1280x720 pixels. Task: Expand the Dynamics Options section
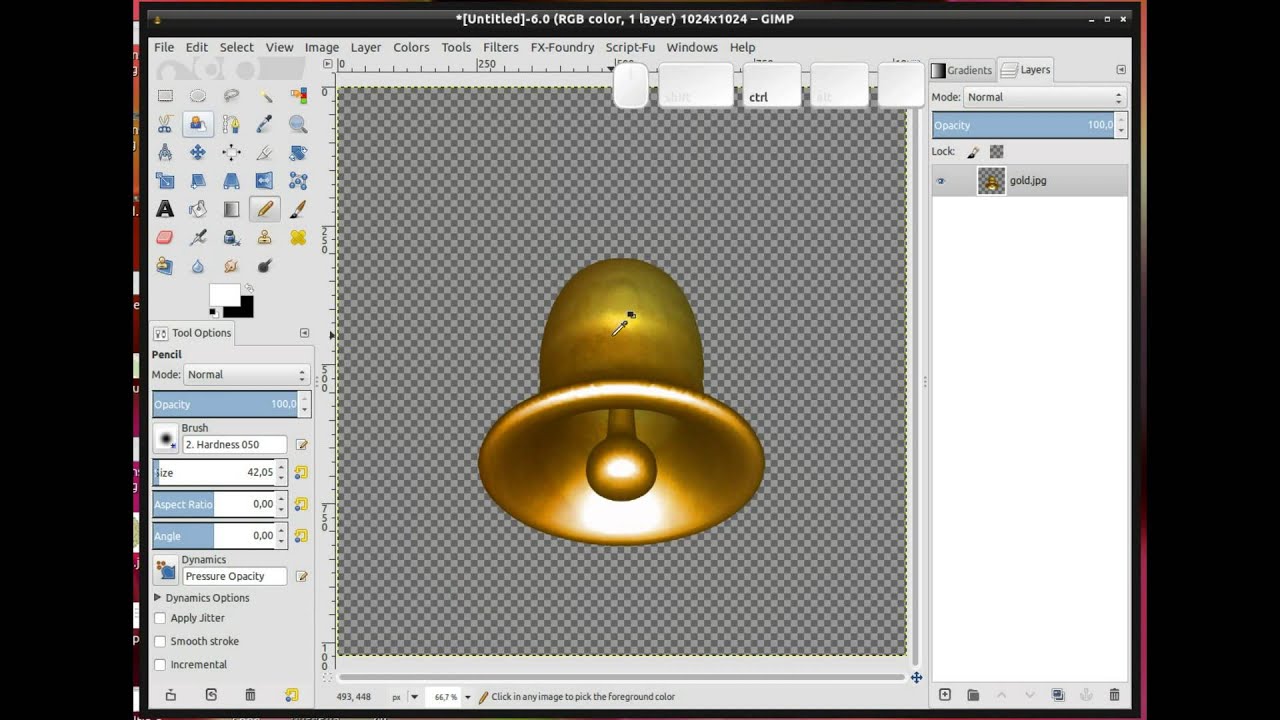(x=157, y=598)
